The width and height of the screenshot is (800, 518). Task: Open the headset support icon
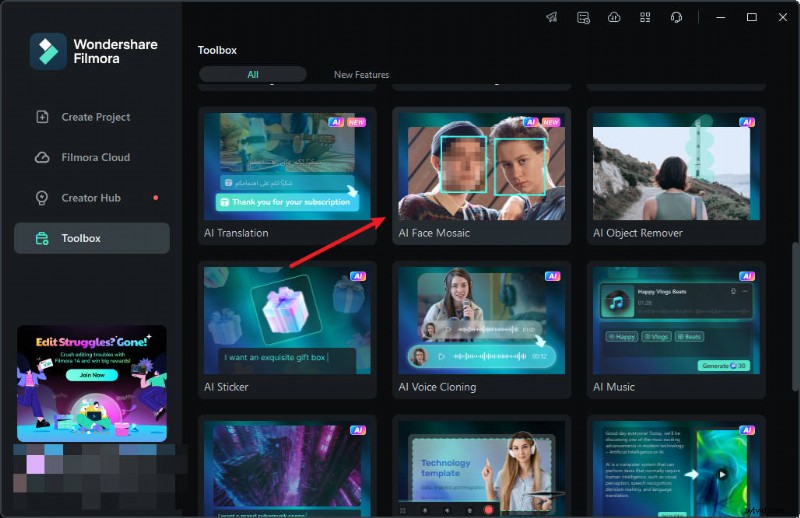pos(676,17)
